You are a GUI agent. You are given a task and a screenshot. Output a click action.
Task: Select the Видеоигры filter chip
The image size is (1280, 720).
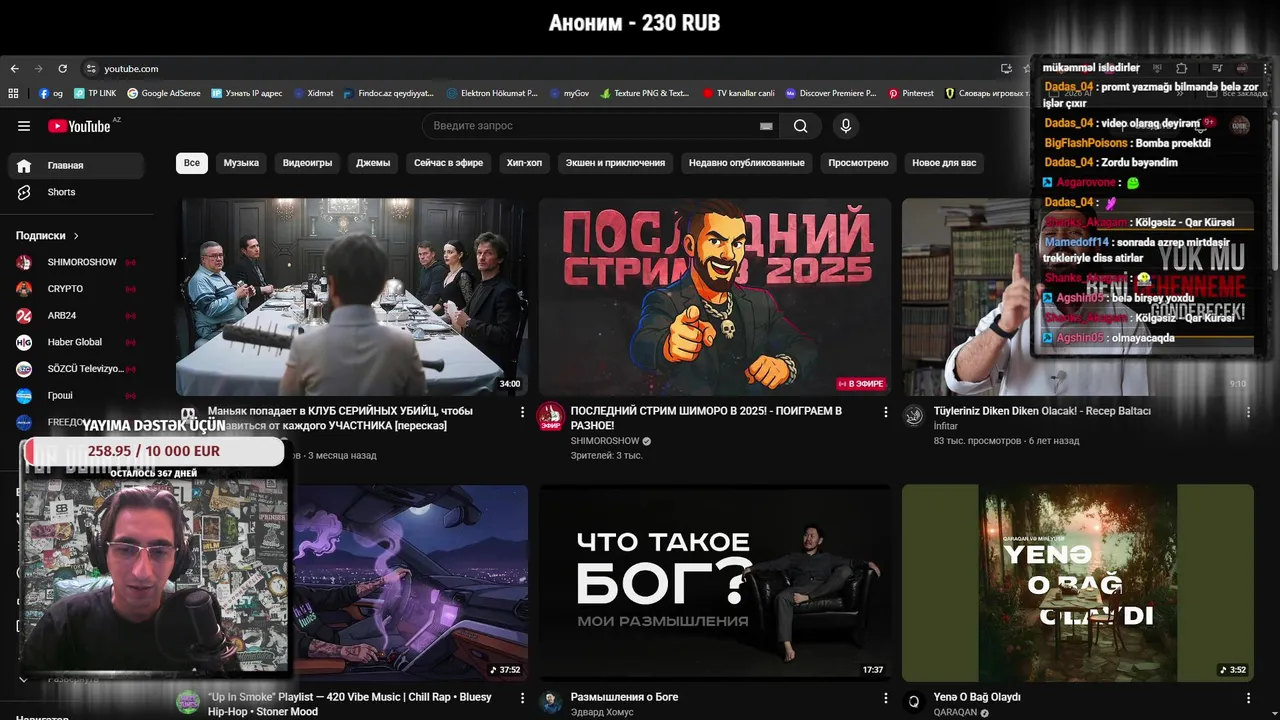click(x=307, y=163)
